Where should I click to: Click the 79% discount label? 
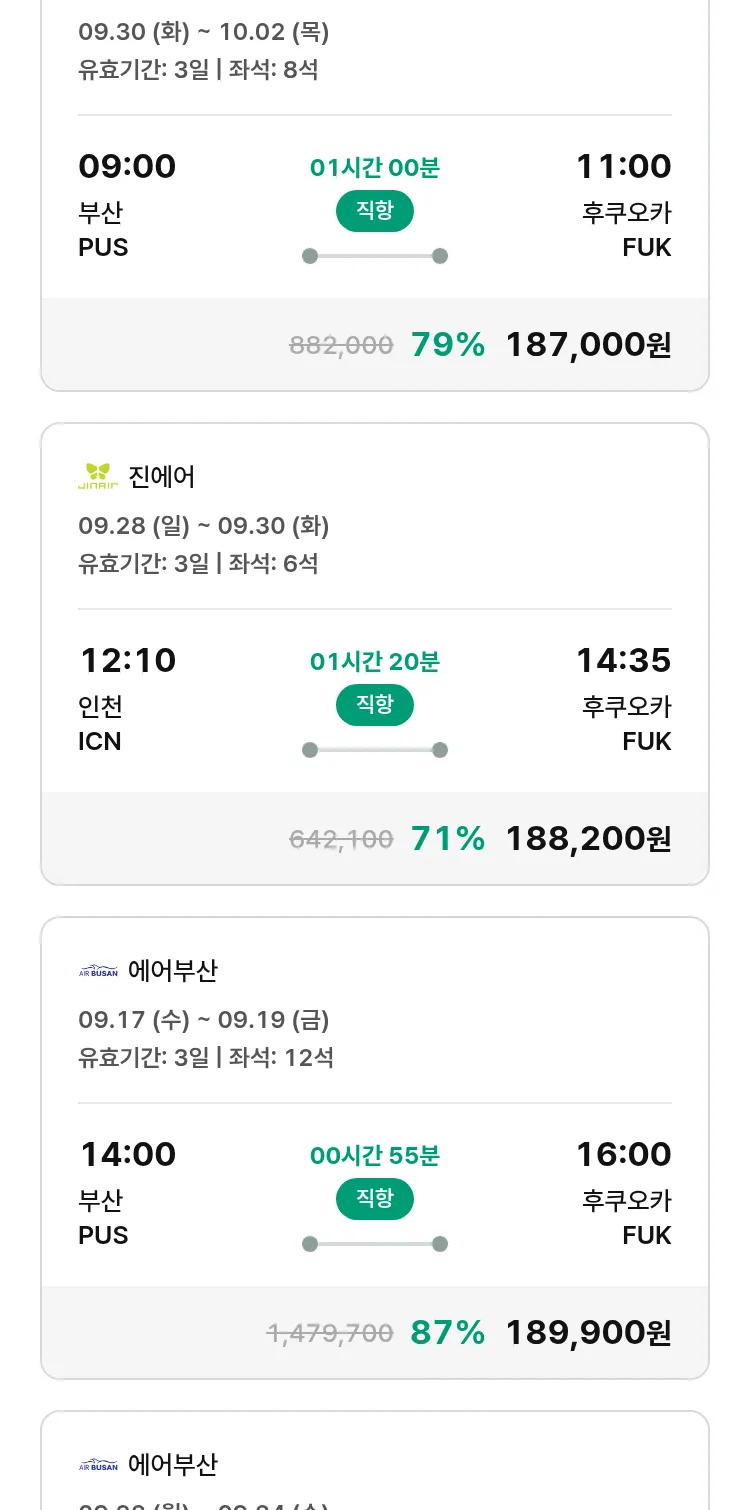447,345
